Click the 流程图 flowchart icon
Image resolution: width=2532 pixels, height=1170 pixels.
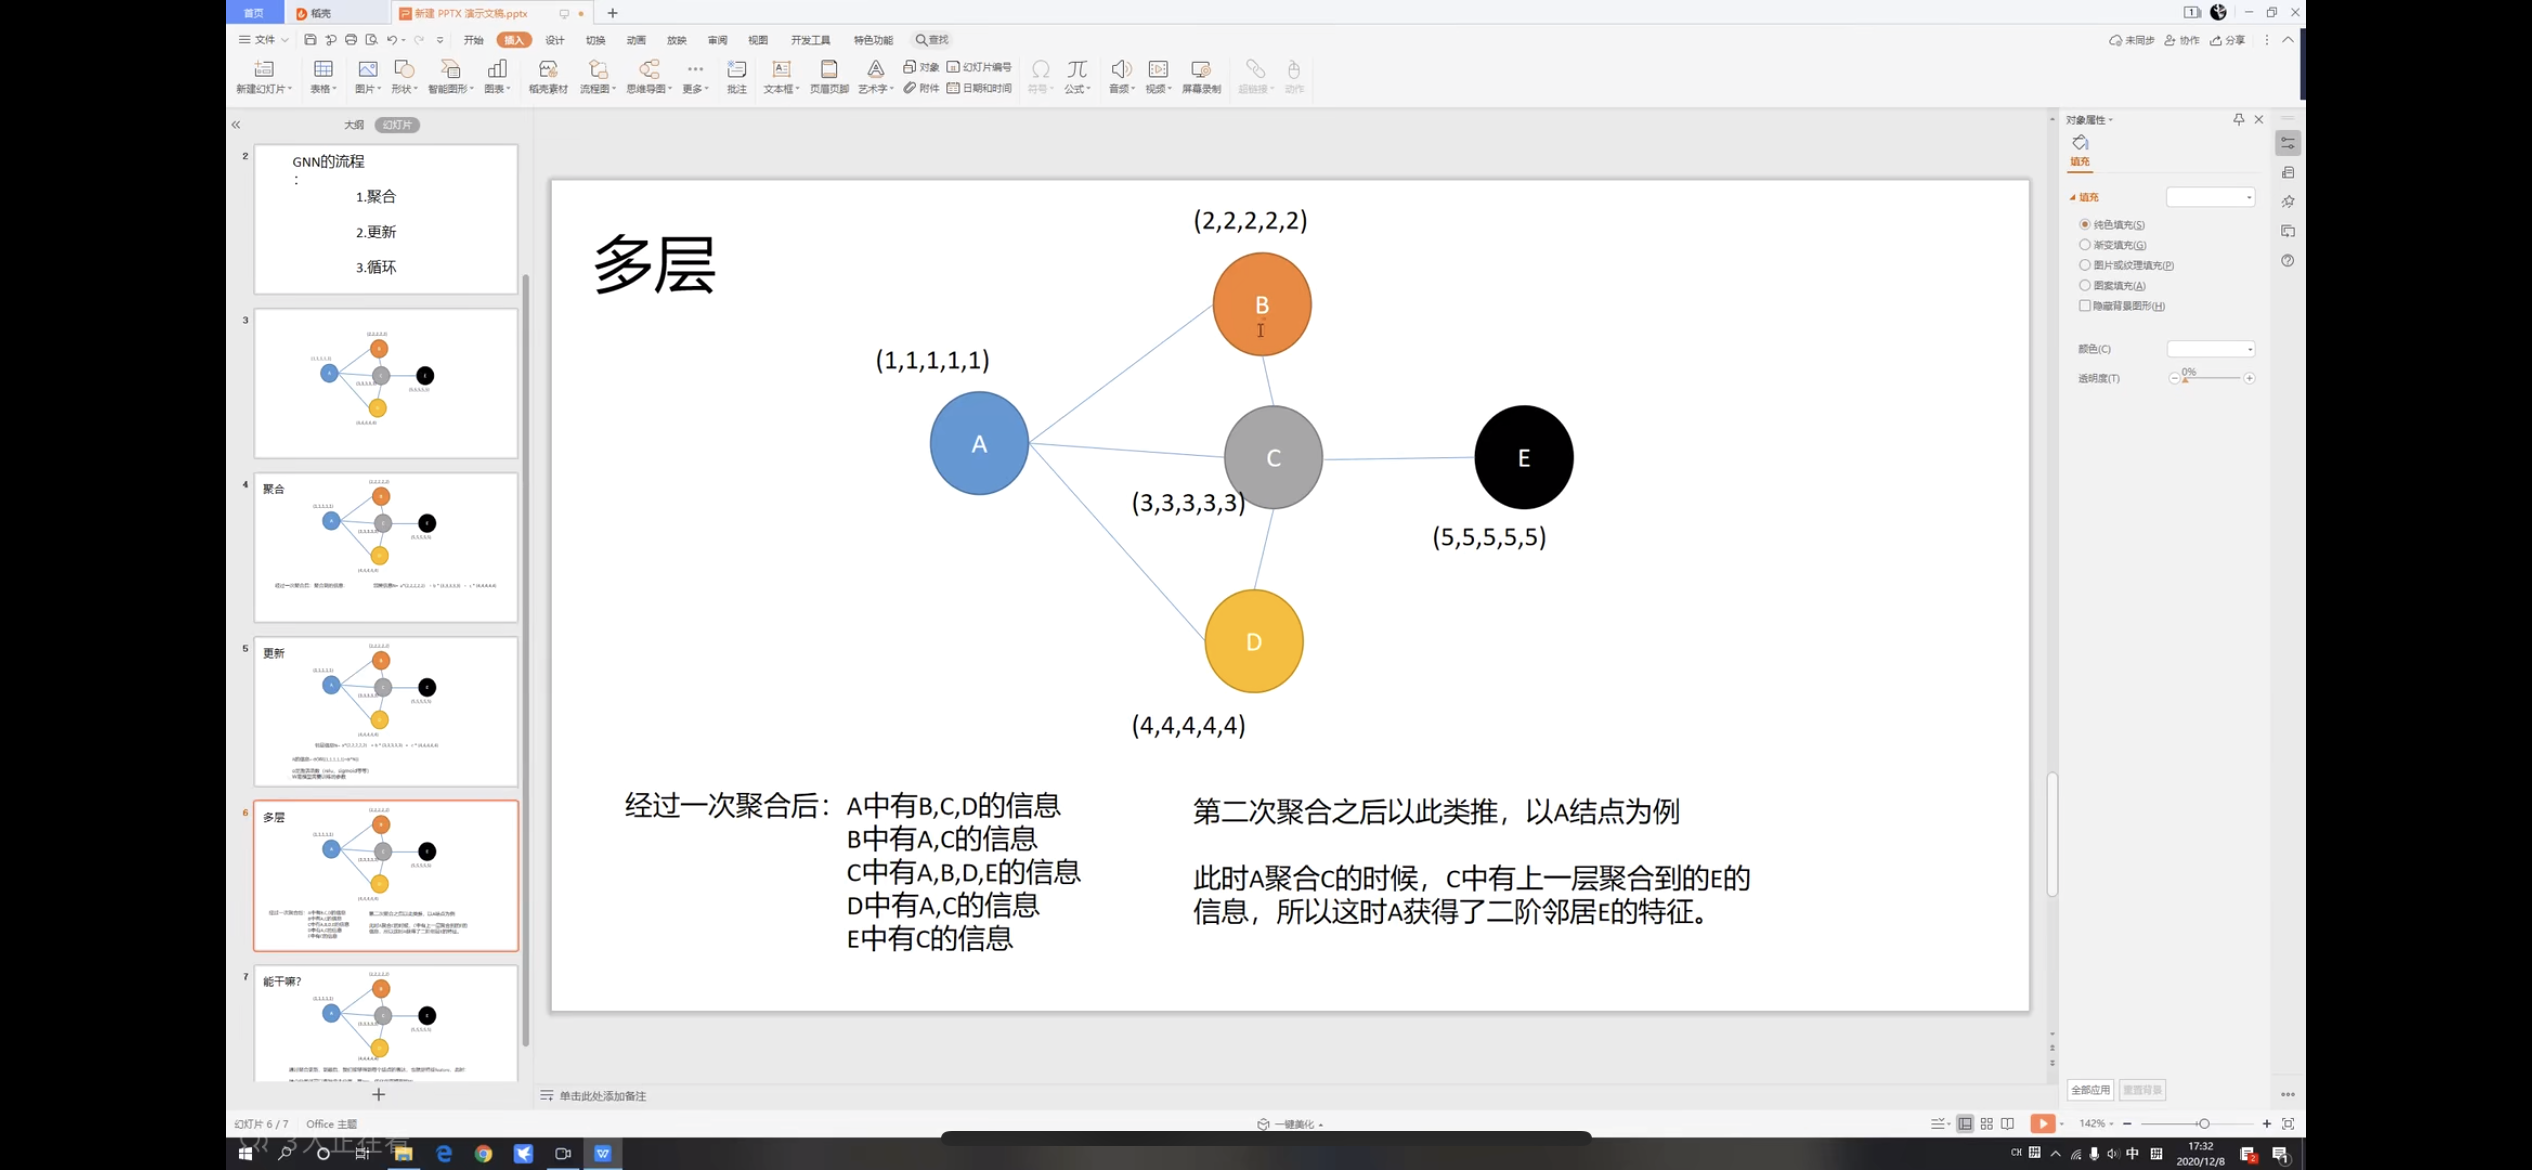click(x=598, y=70)
